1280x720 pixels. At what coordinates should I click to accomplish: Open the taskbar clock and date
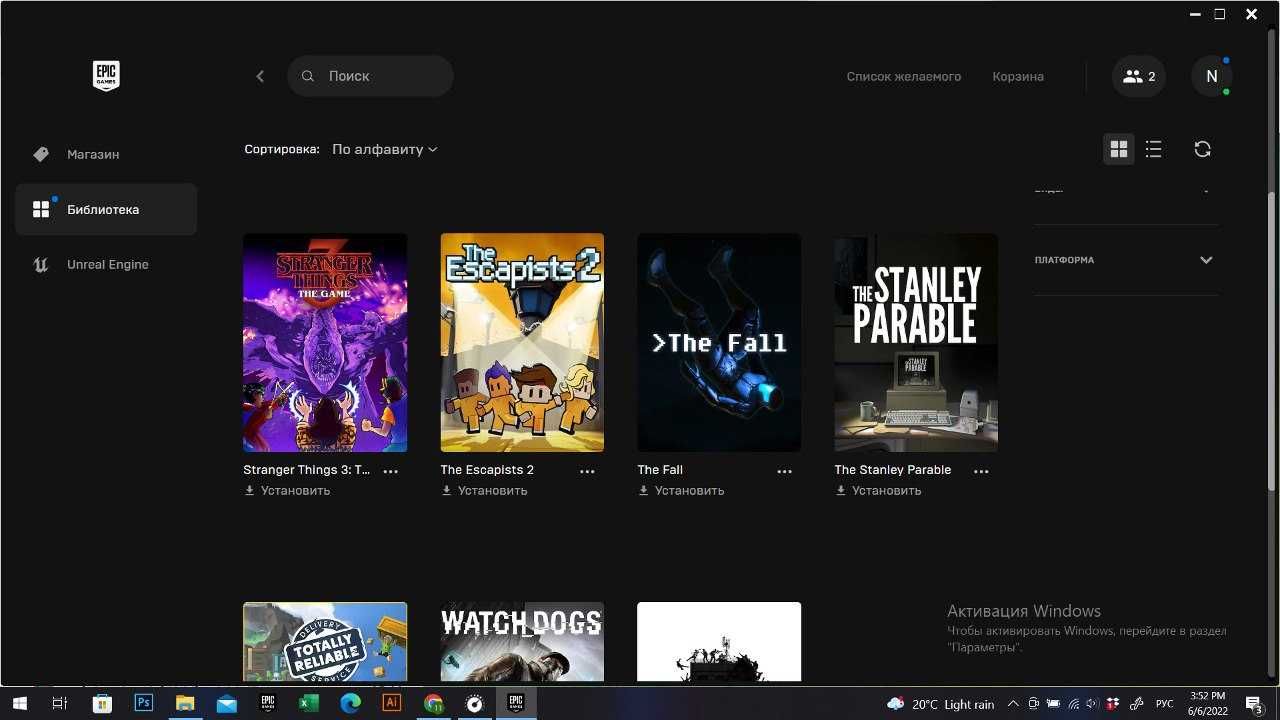click(1208, 704)
